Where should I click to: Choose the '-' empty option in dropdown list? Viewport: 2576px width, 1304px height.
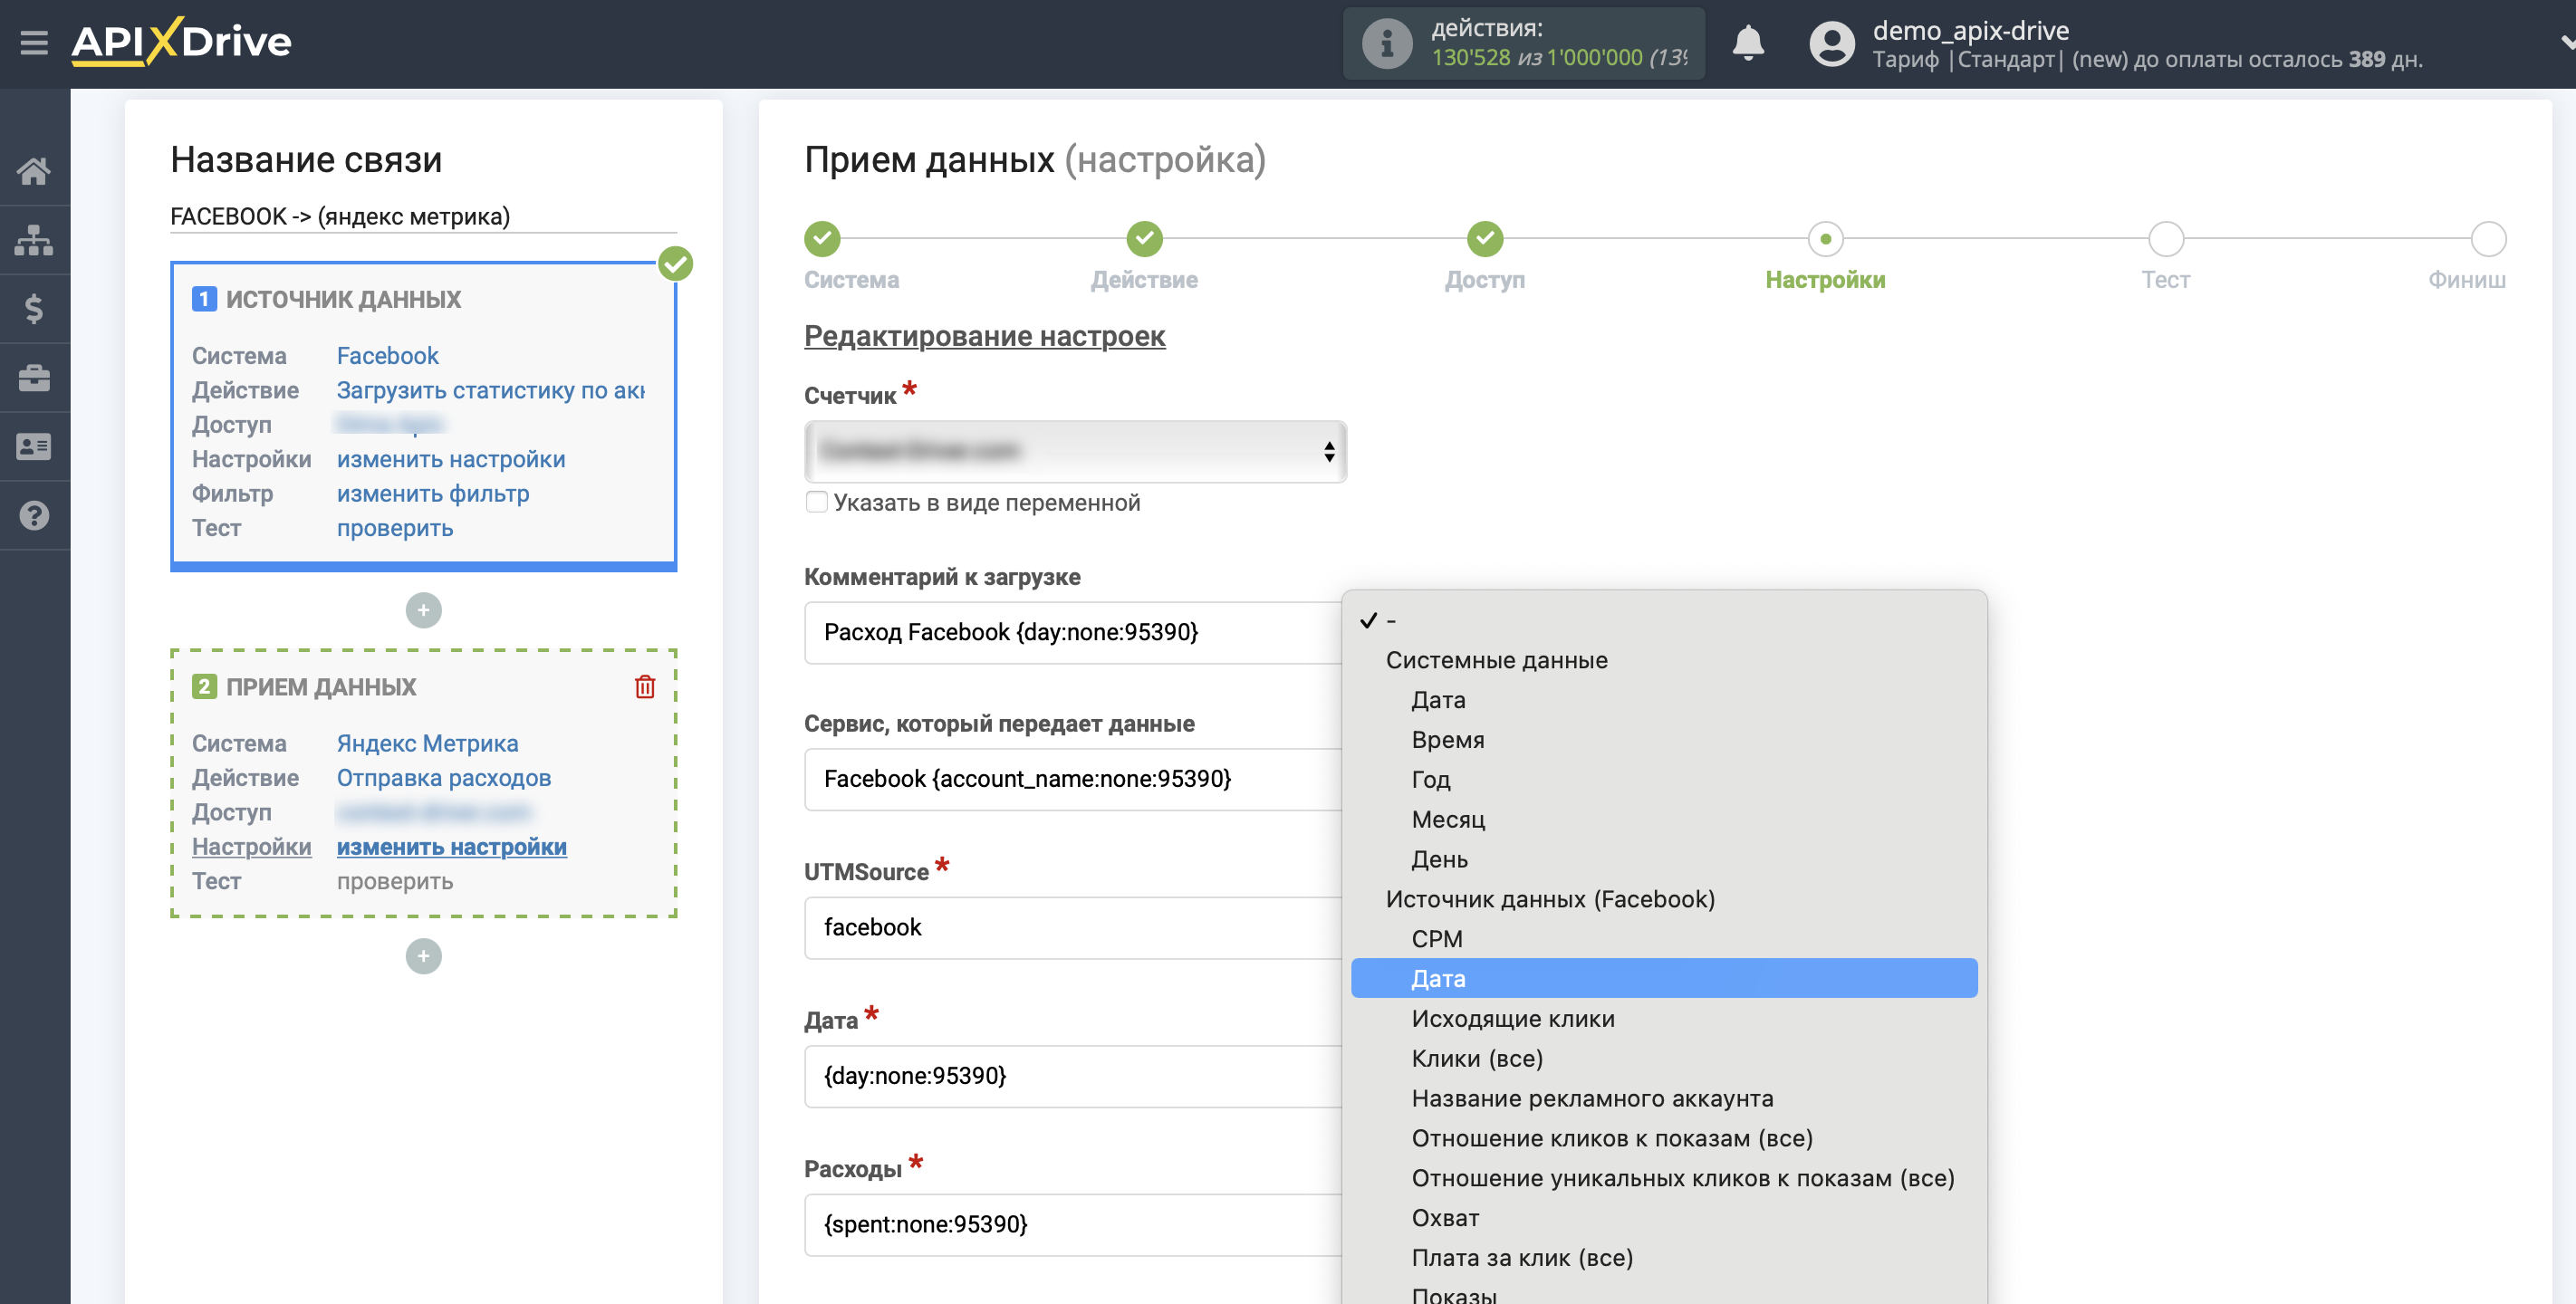point(1664,620)
